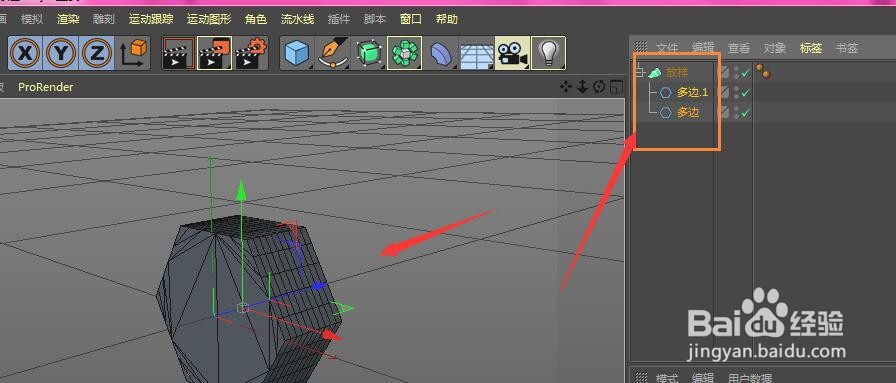Add a light object
The height and width of the screenshot is (383, 896).
549,53
